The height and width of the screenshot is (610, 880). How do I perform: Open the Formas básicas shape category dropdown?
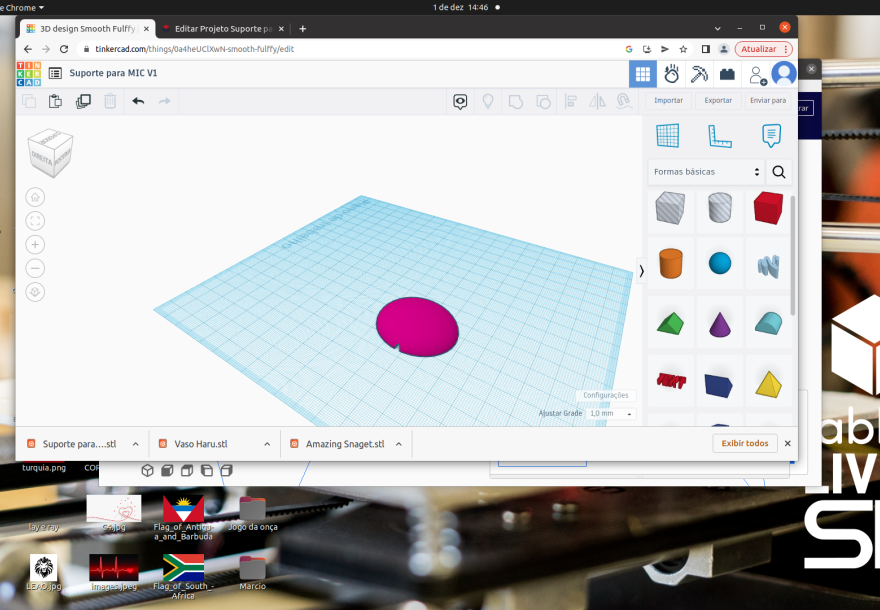pyautogui.click(x=706, y=172)
